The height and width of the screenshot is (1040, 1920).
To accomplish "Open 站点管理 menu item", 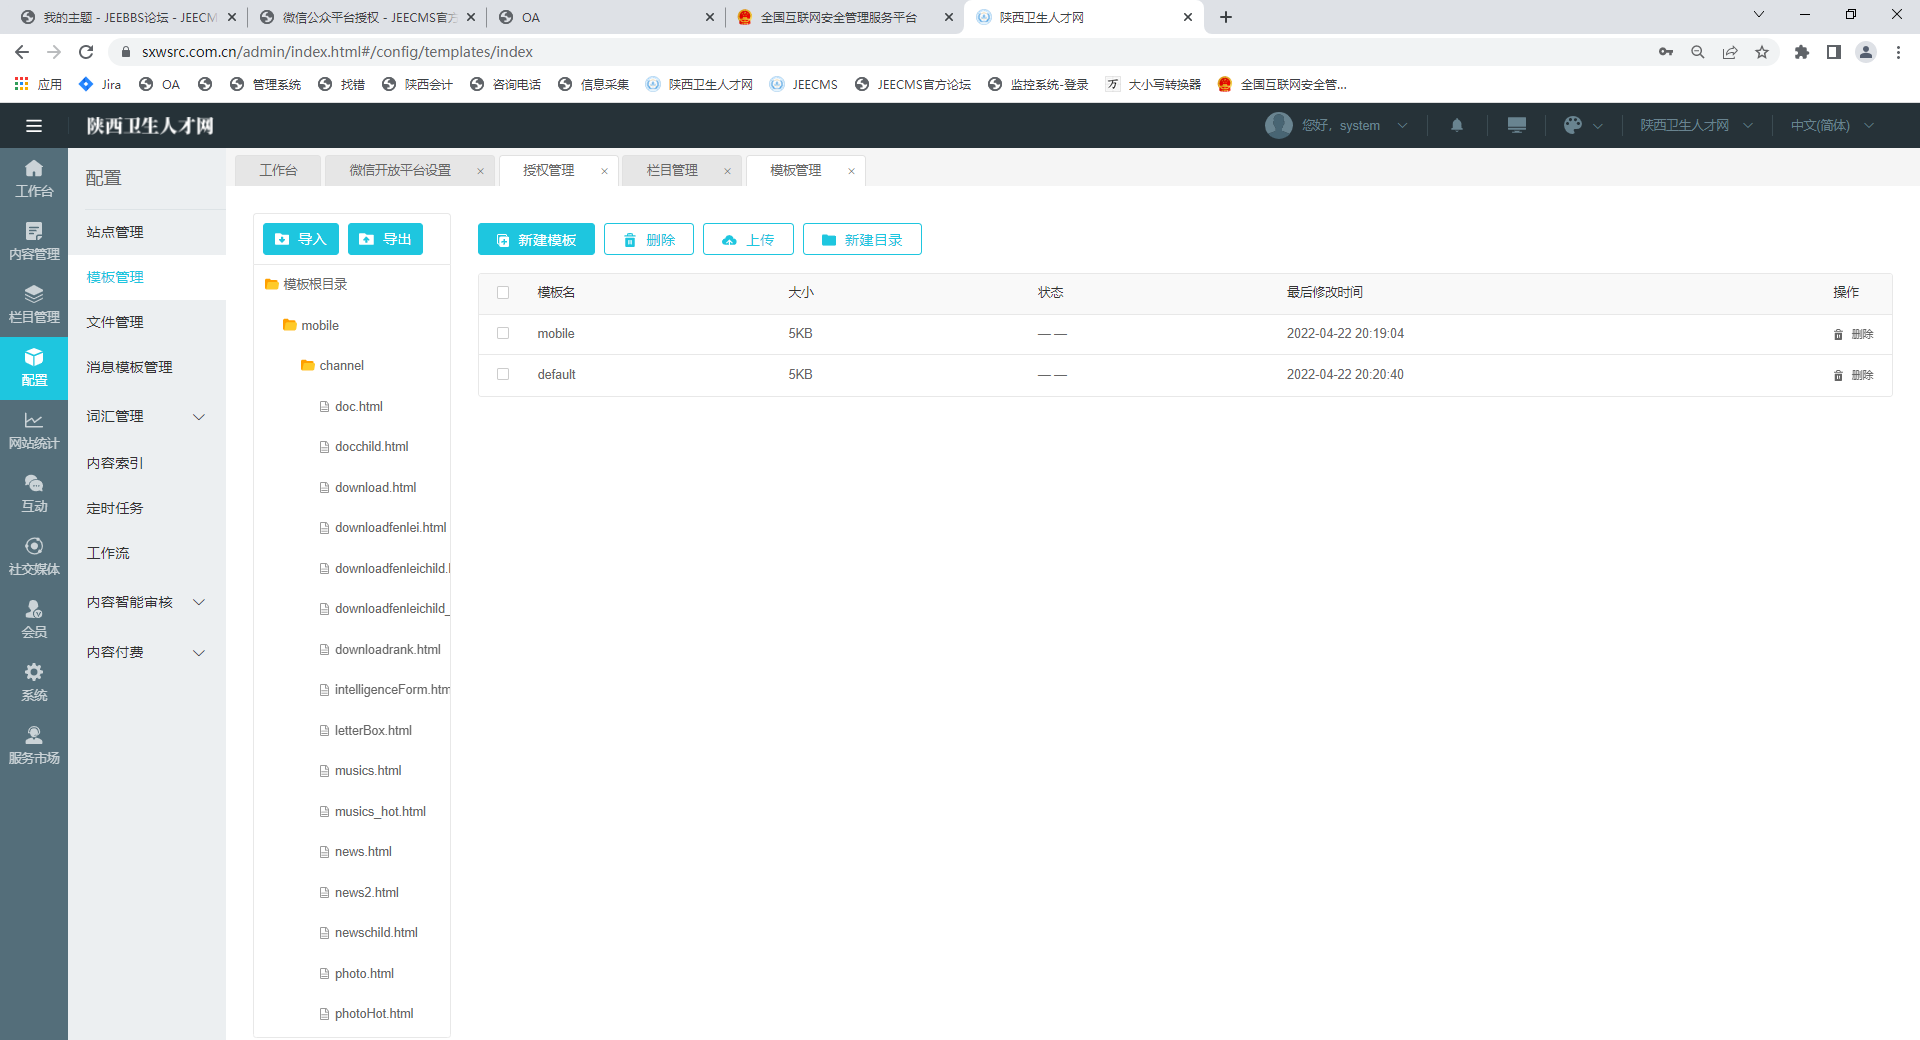I will click(x=147, y=232).
